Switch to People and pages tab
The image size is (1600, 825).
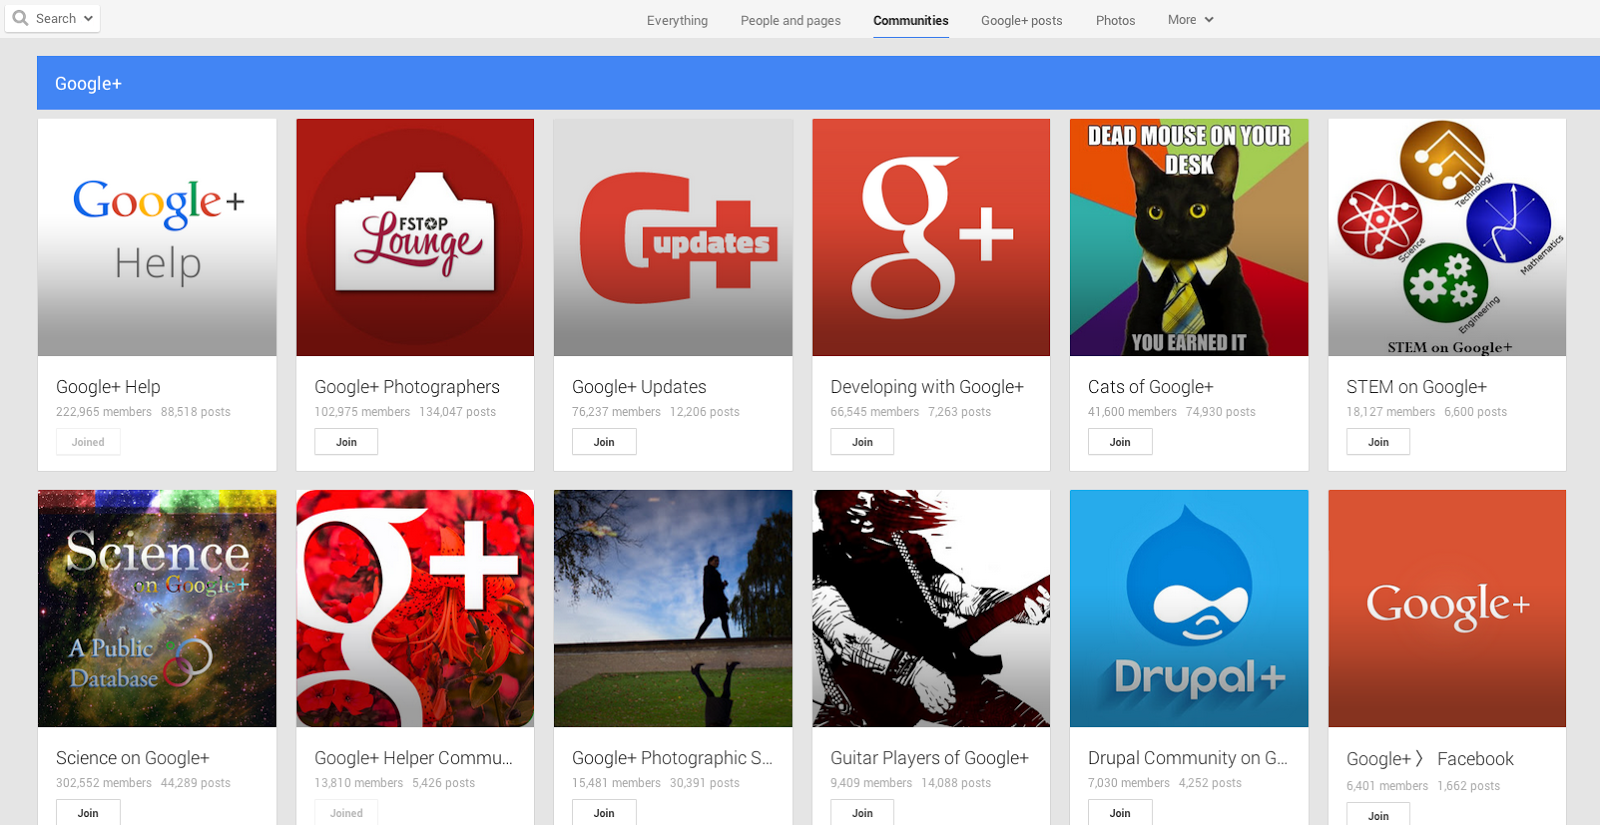790,20
